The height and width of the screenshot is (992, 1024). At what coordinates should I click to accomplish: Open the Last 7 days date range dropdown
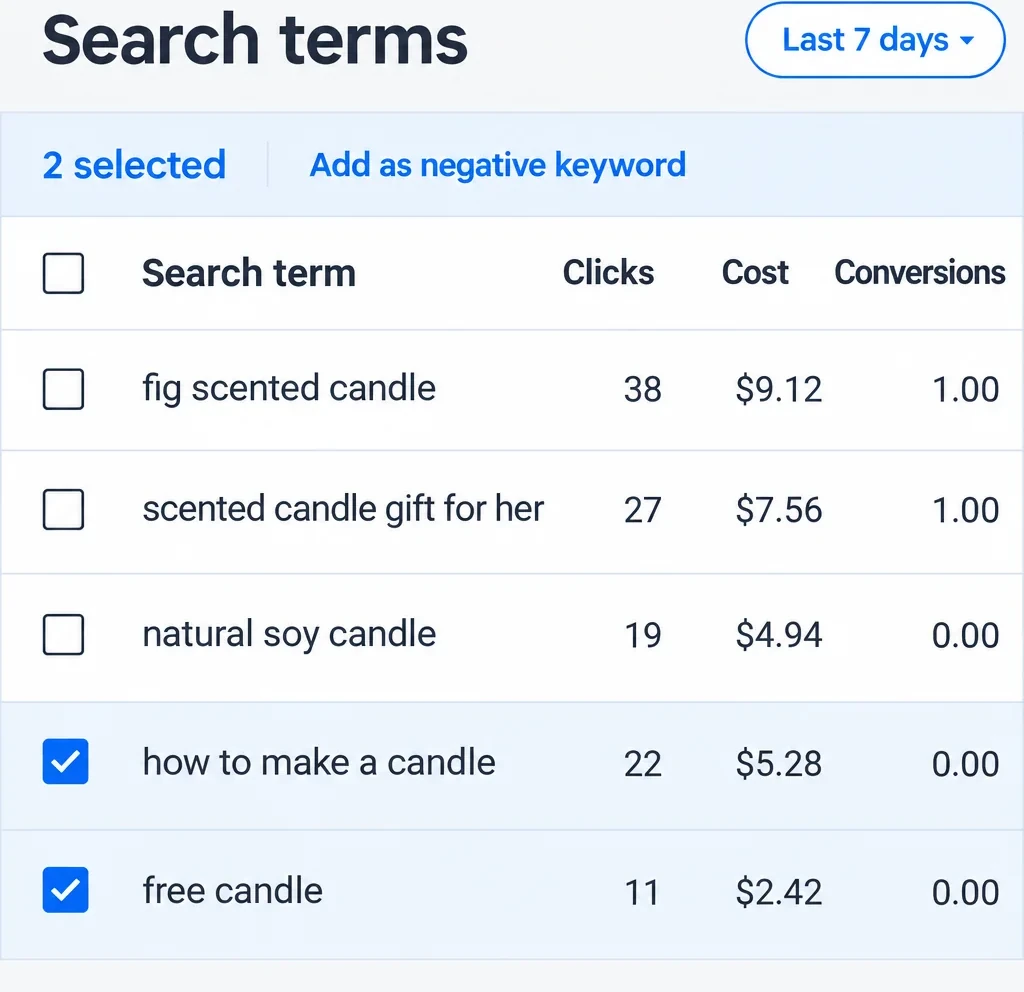click(874, 40)
